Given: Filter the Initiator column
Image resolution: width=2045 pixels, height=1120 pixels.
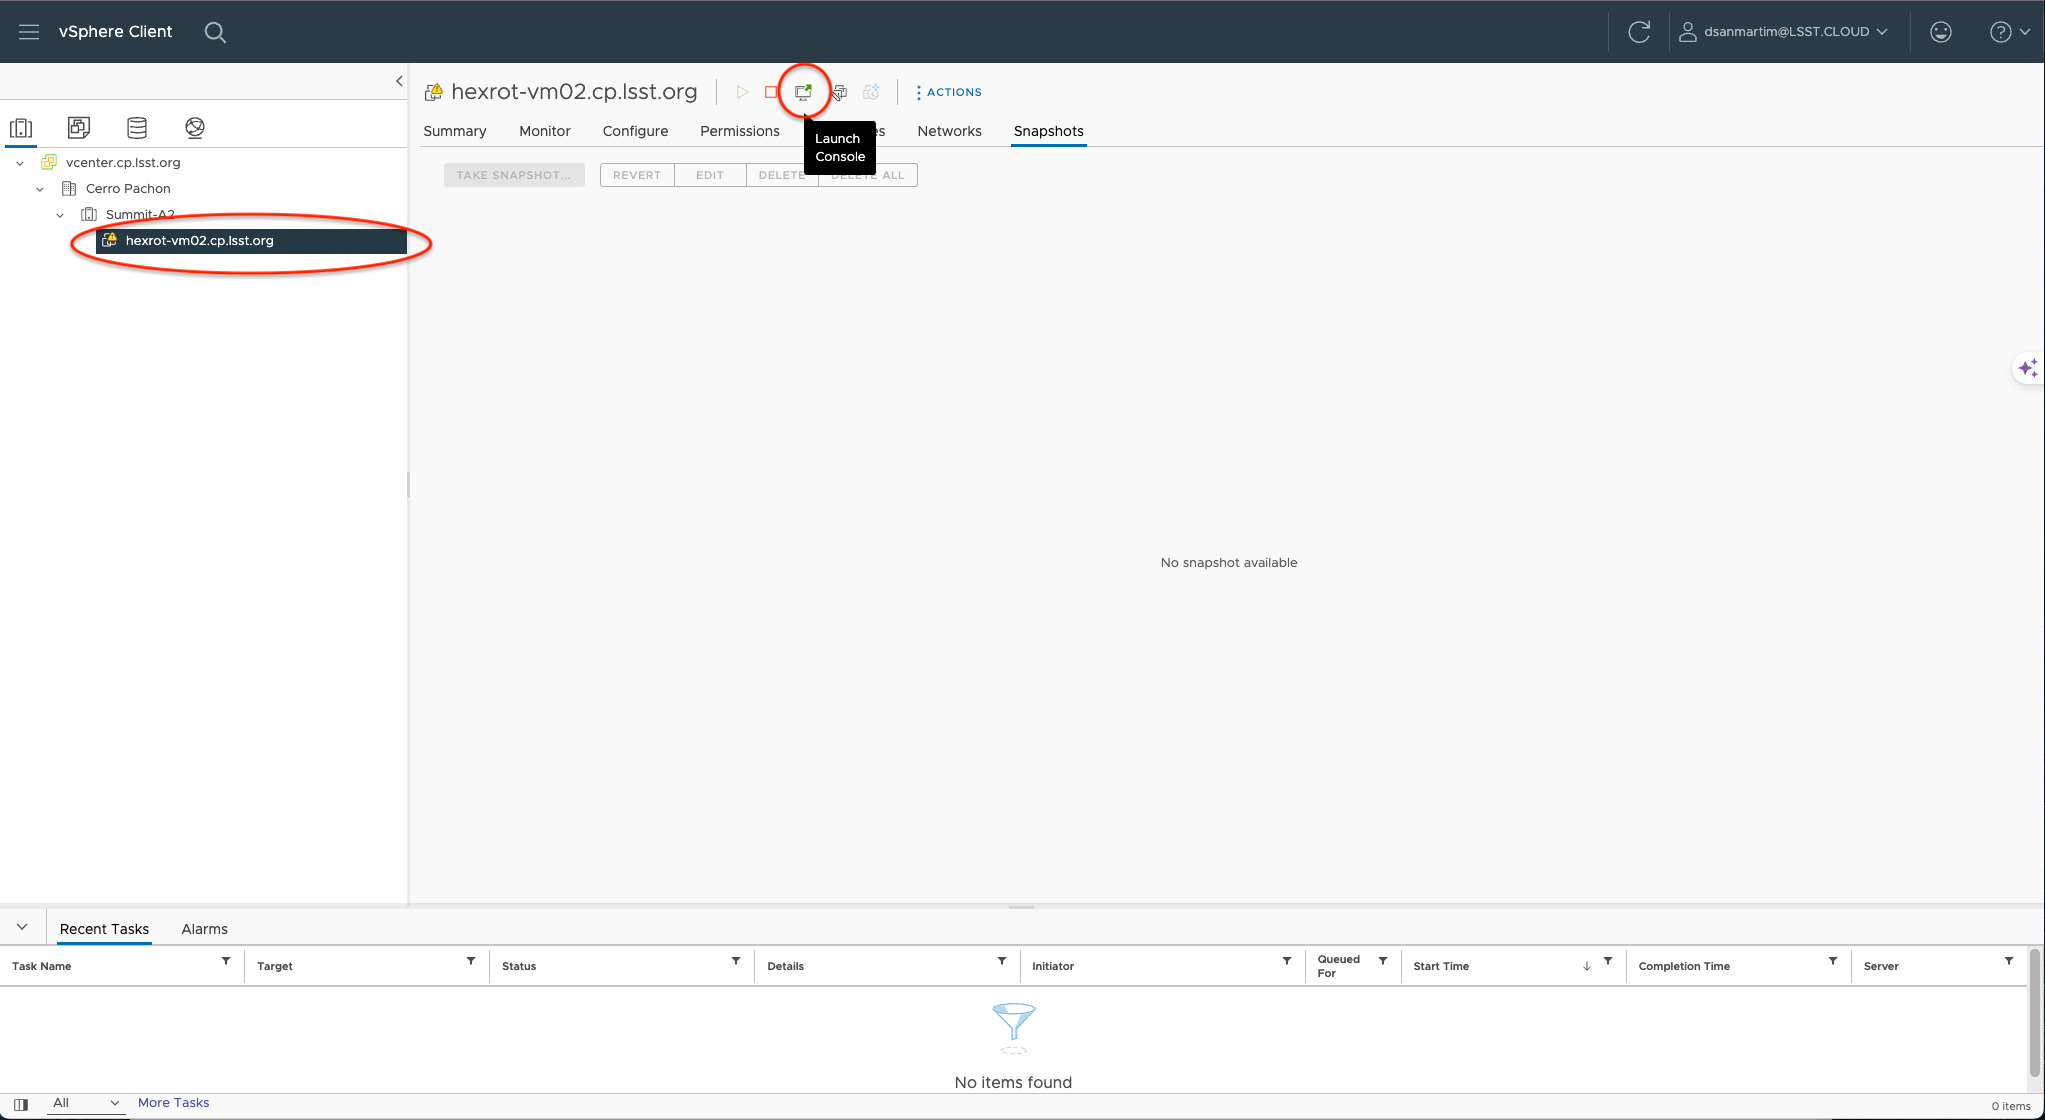Looking at the screenshot, I should point(1287,961).
